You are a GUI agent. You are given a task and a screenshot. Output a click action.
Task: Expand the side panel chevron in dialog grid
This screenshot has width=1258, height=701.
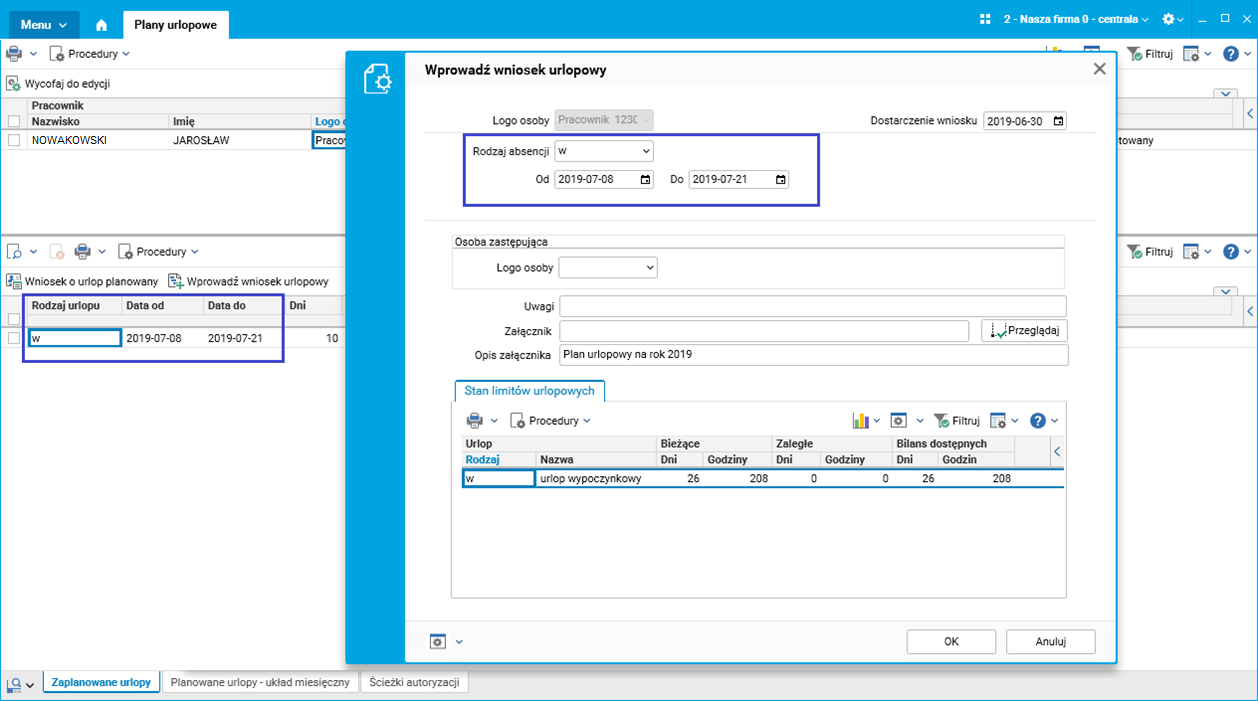tap(1057, 452)
